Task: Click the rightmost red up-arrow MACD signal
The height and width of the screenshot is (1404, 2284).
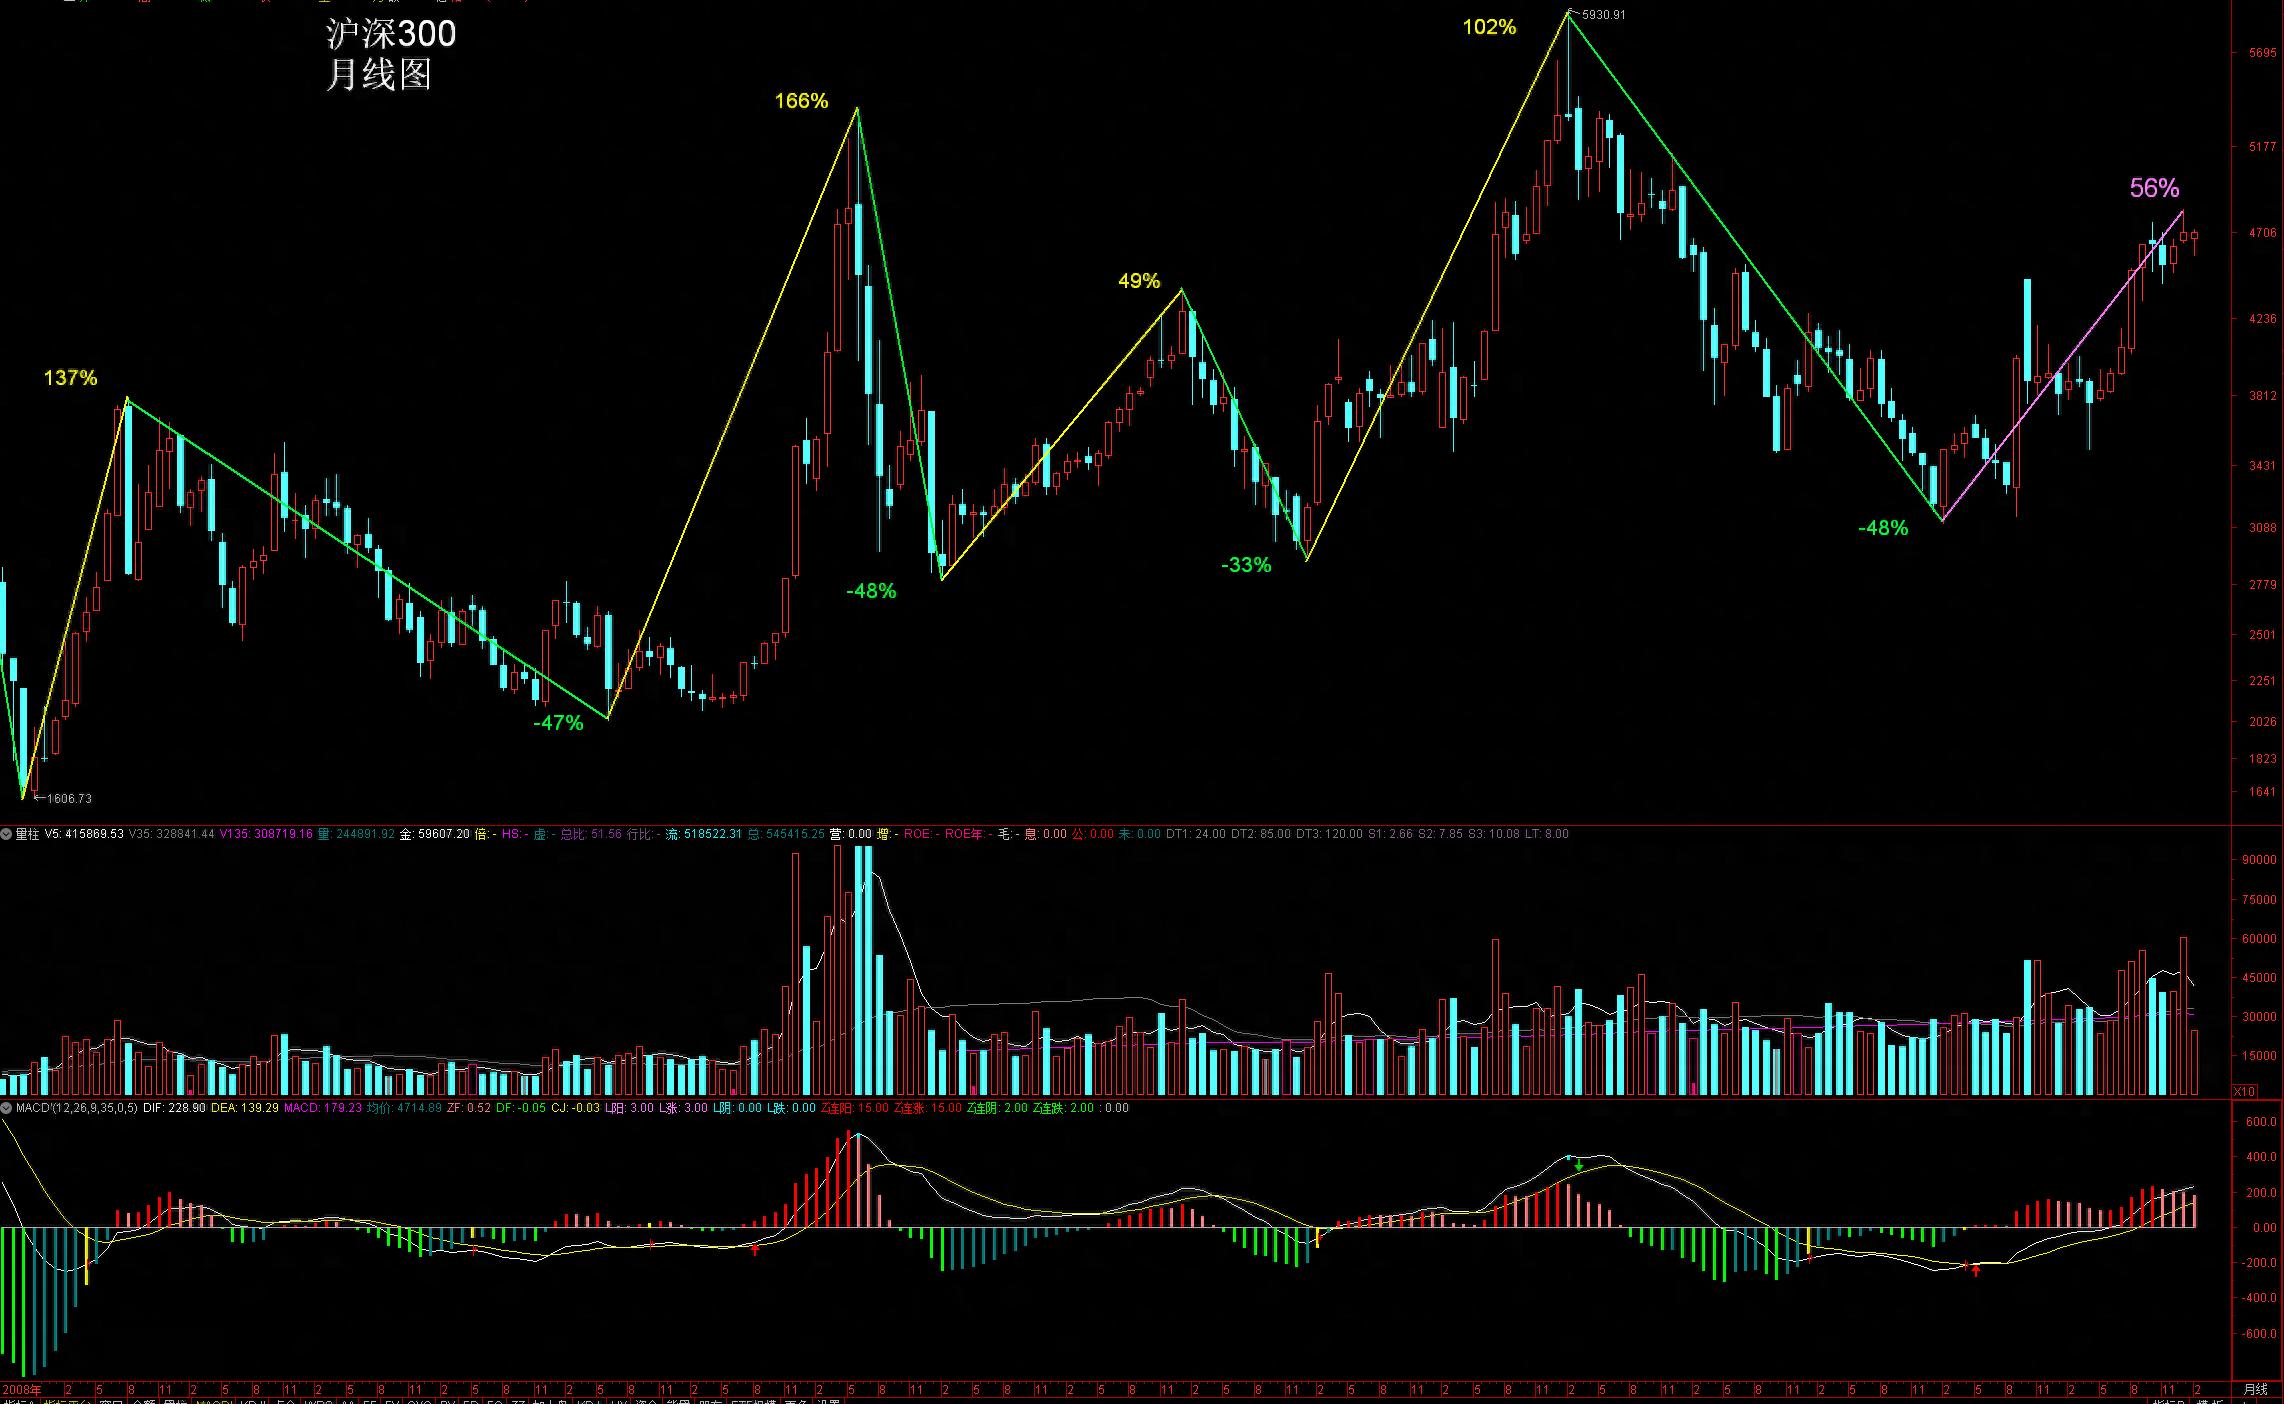Action: tap(1976, 1271)
